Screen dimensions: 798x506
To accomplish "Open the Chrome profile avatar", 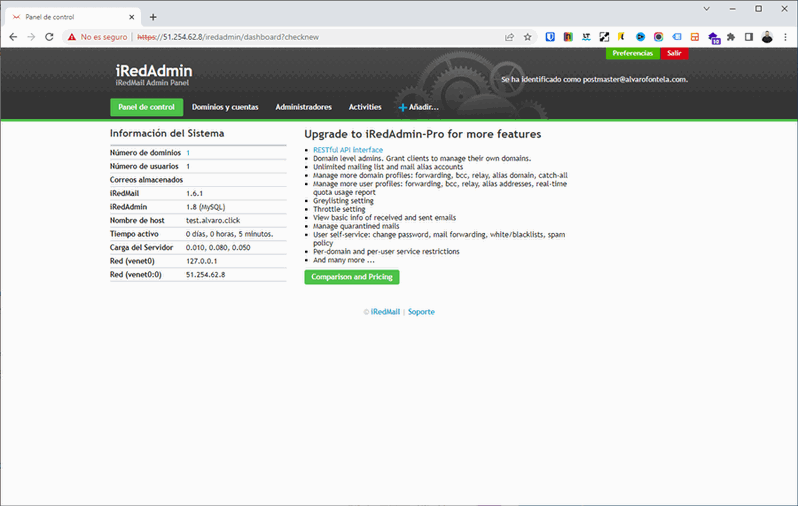I will click(767, 37).
